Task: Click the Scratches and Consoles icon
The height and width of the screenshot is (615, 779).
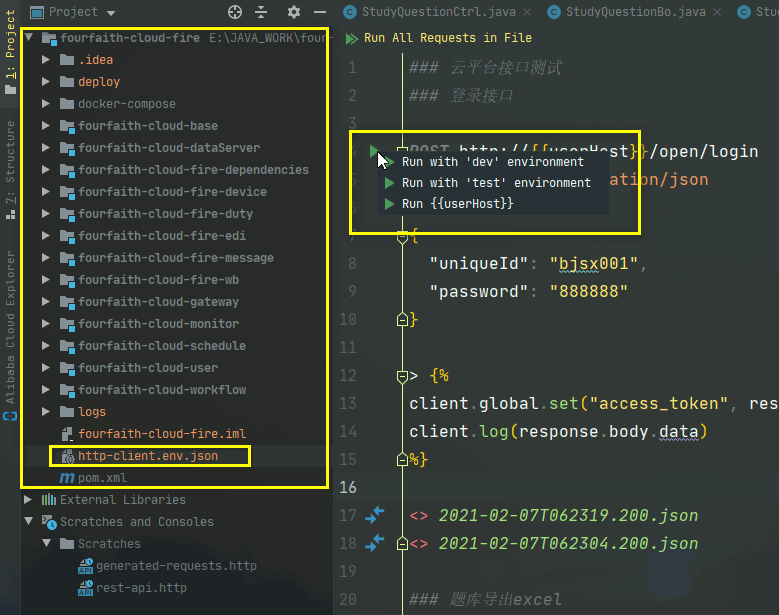Action: point(49,522)
